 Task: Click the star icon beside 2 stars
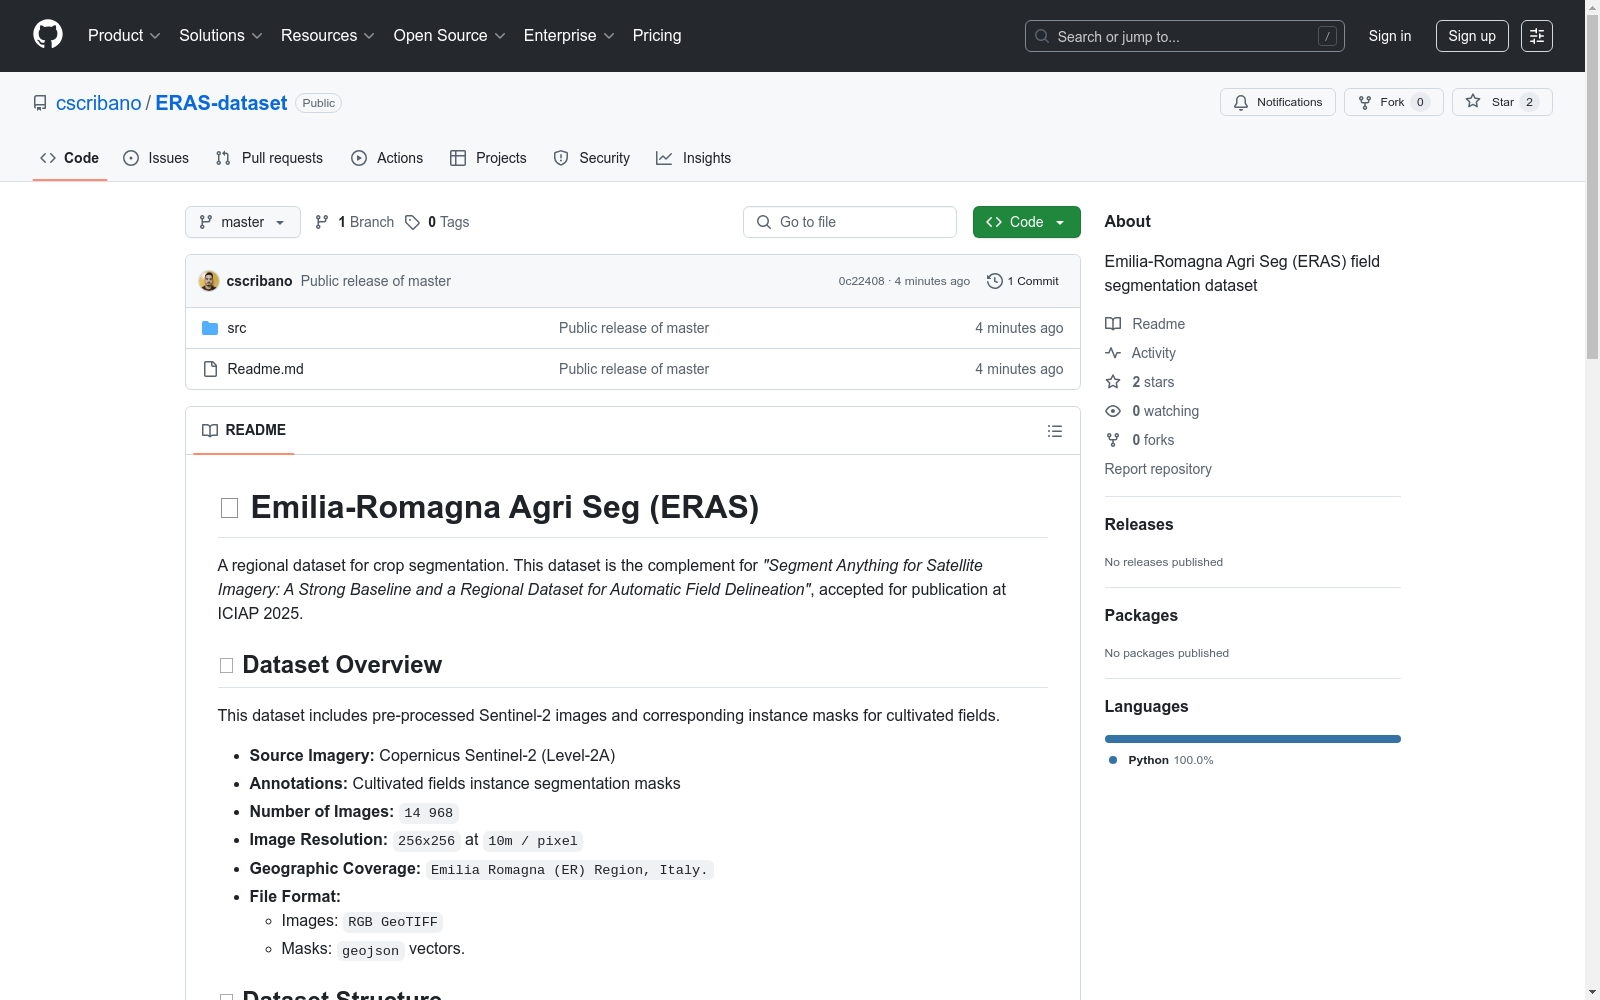coord(1113,382)
